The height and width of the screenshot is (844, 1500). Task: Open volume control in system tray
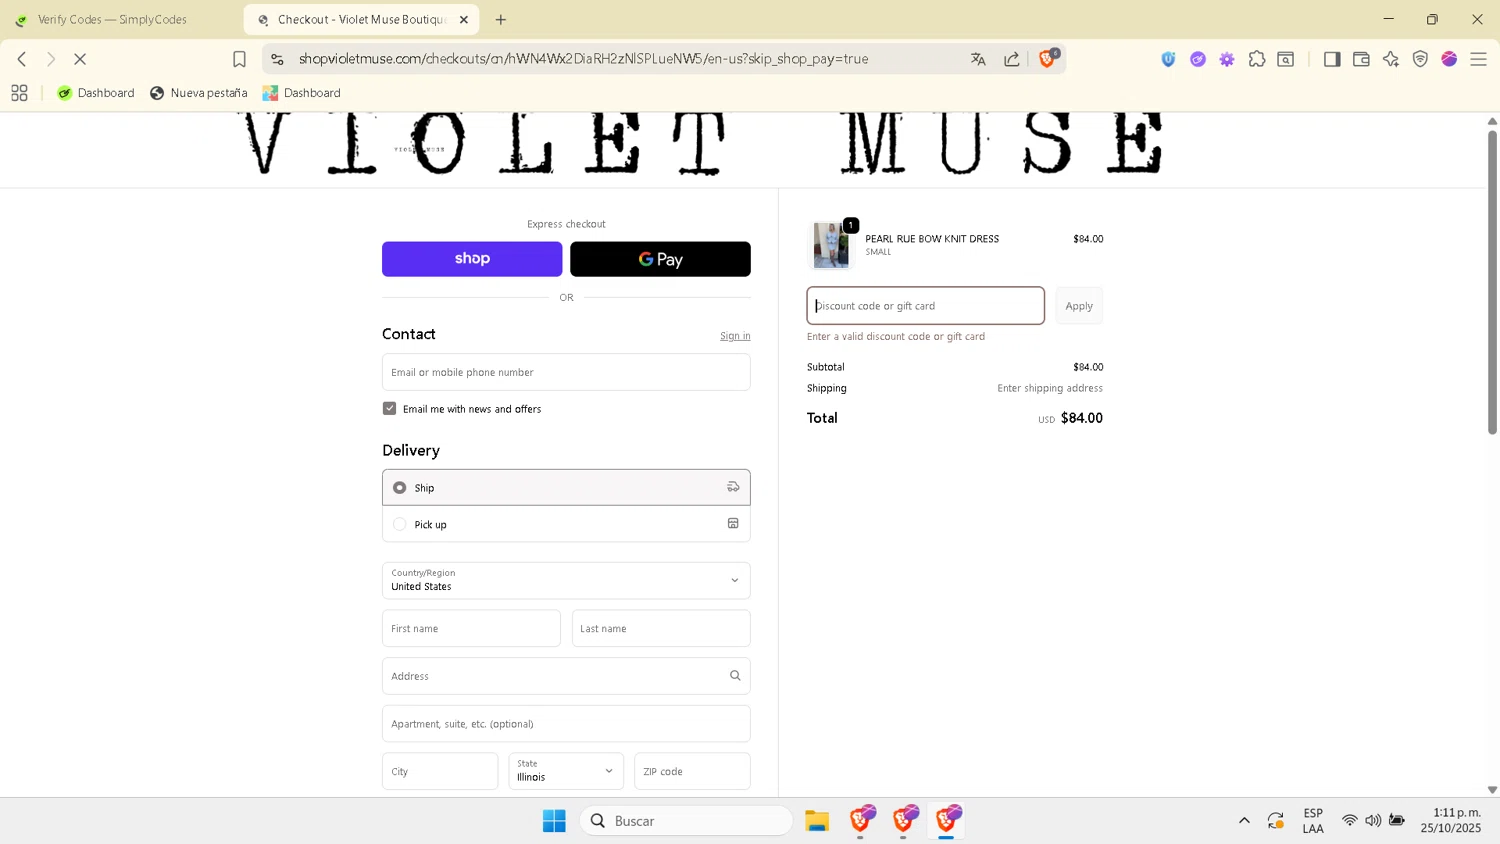[1373, 821]
